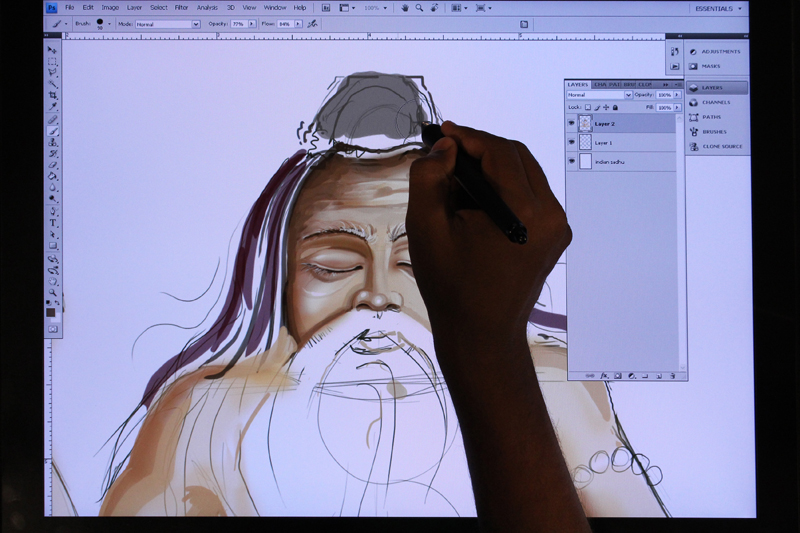Open the Filter menu

[x=181, y=8]
